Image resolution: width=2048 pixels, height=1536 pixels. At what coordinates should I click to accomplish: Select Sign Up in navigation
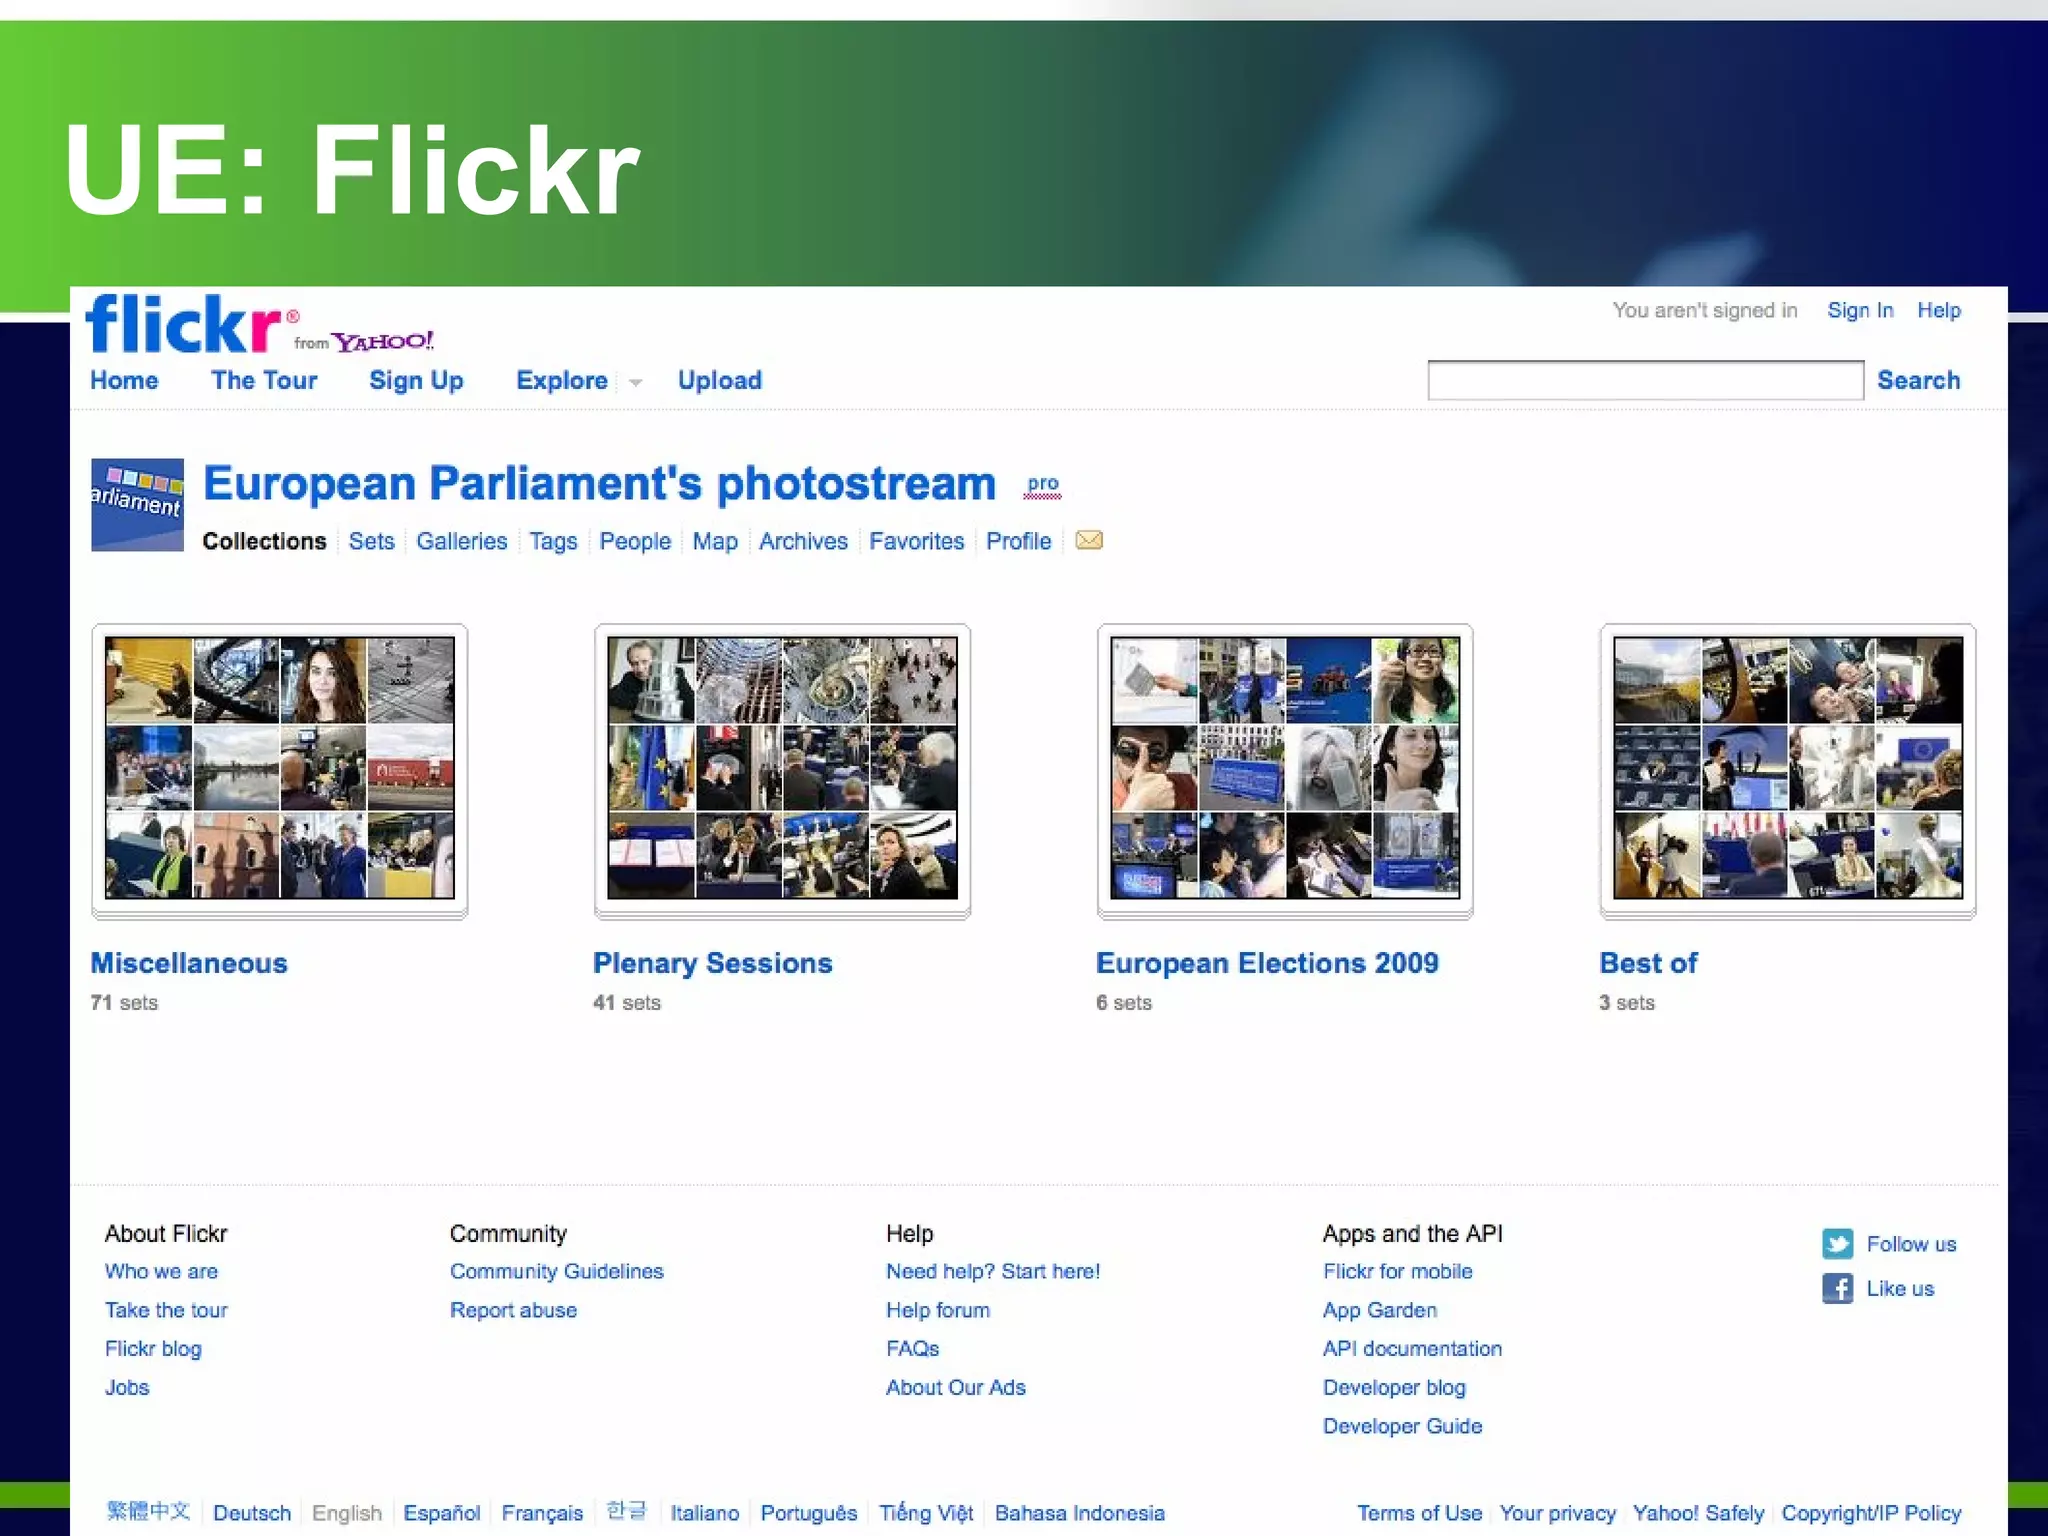tap(416, 381)
